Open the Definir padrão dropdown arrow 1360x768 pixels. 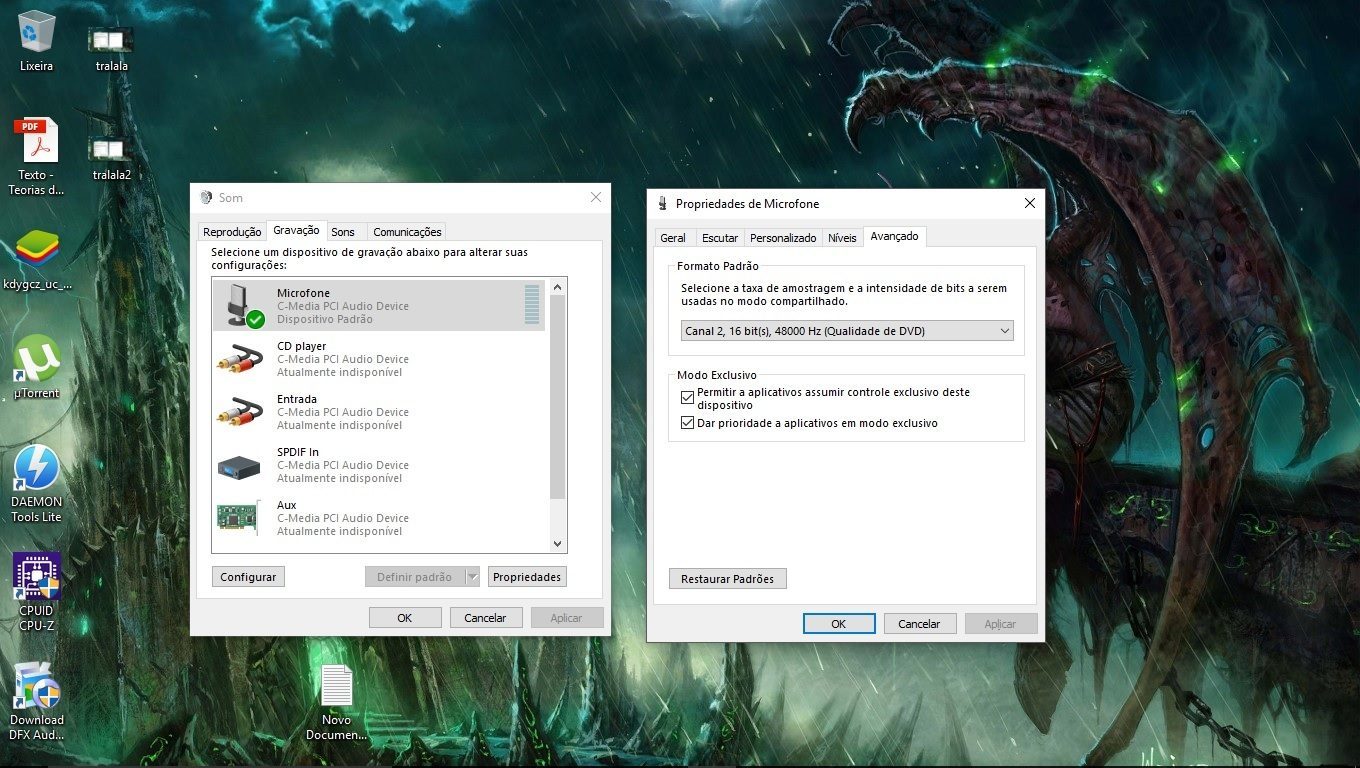click(473, 577)
